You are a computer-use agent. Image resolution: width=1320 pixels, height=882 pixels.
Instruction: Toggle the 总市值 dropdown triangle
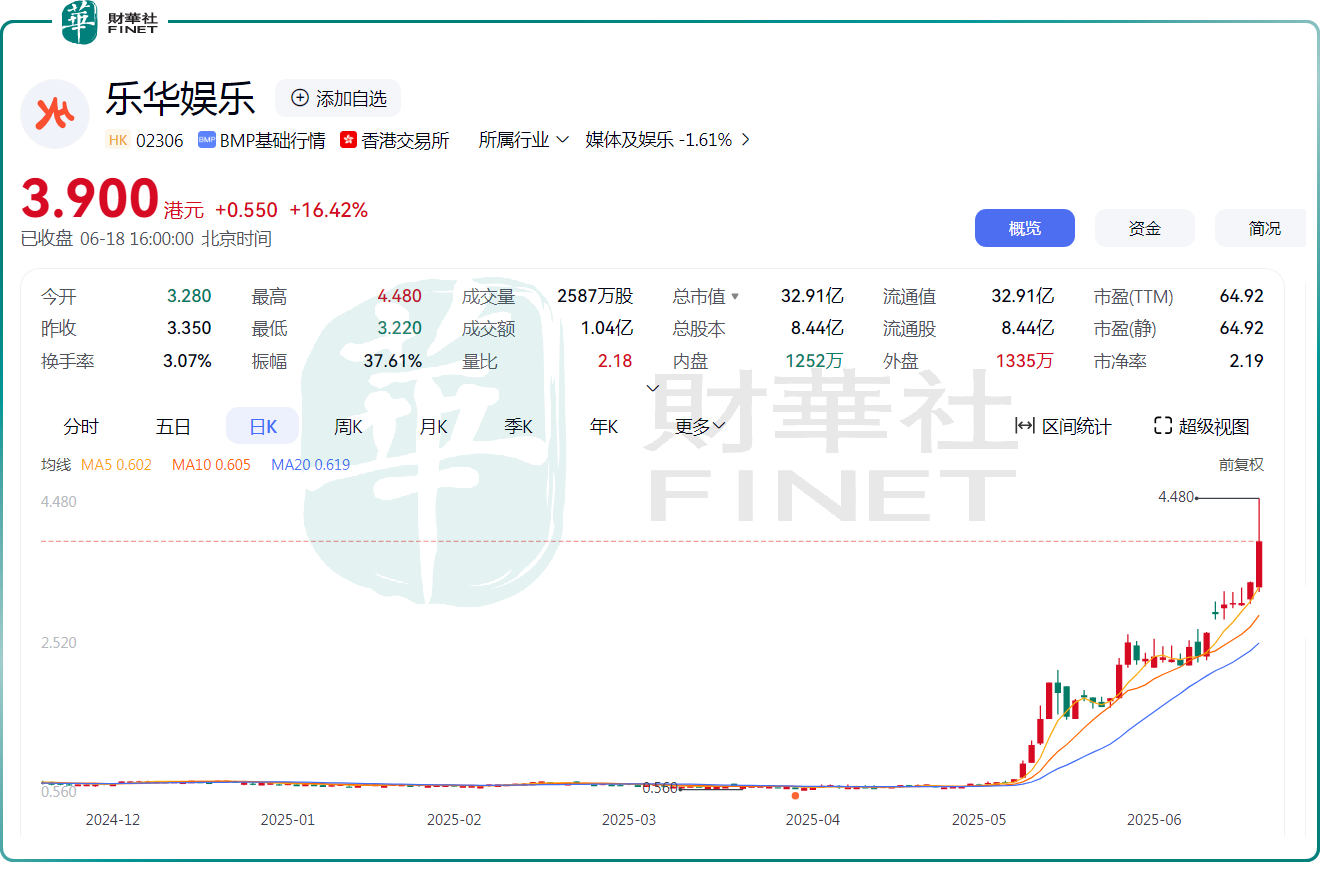[735, 297]
